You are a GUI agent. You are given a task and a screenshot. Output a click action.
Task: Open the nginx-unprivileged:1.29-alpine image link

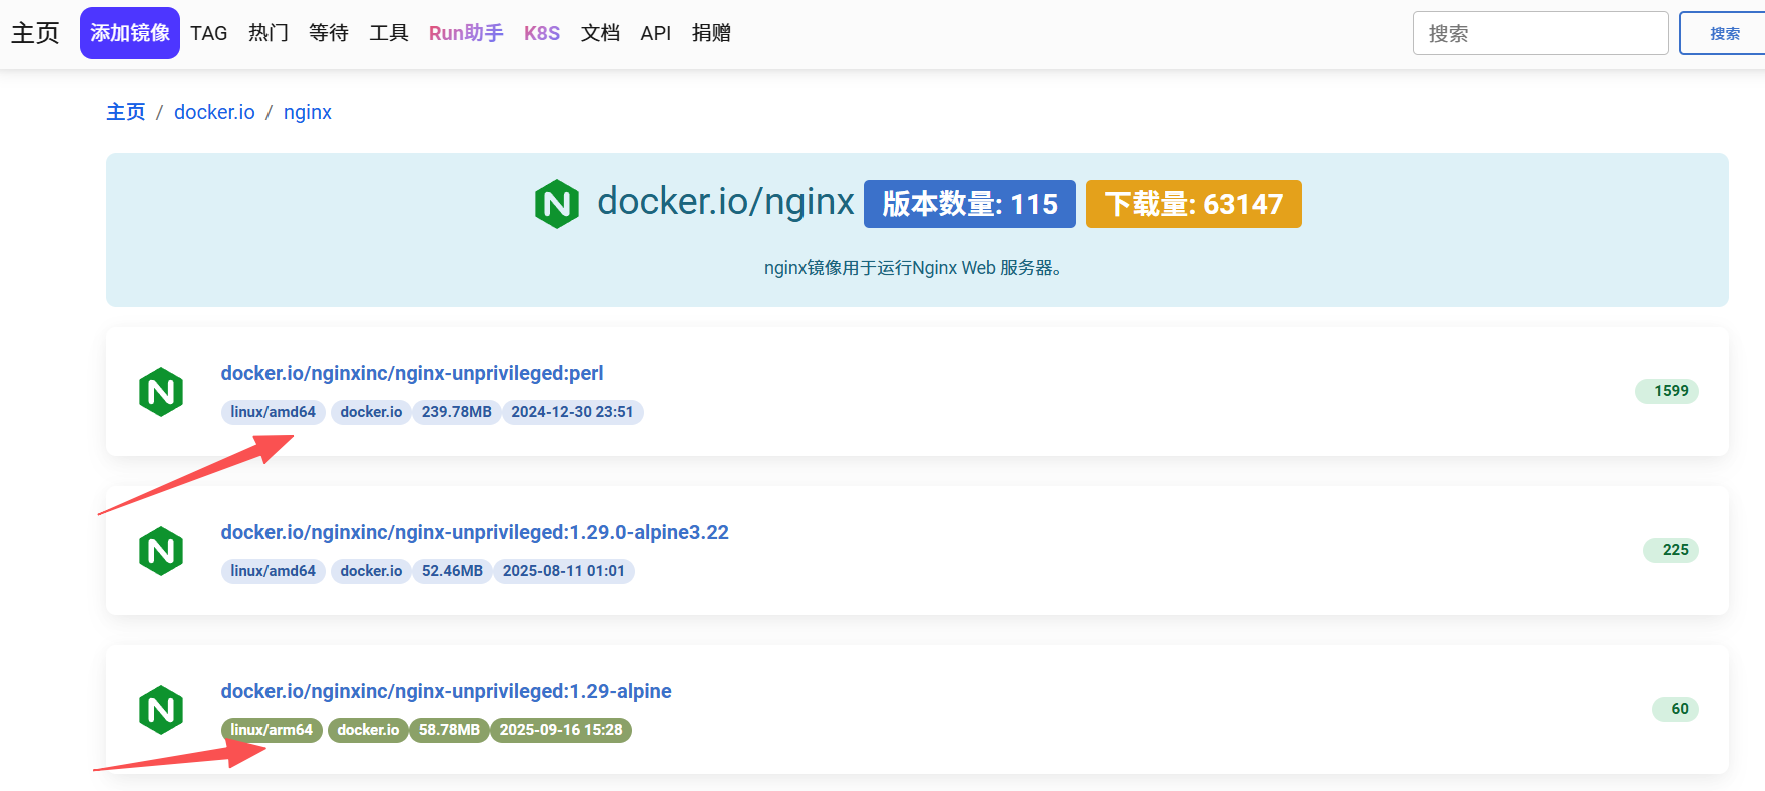tap(446, 691)
